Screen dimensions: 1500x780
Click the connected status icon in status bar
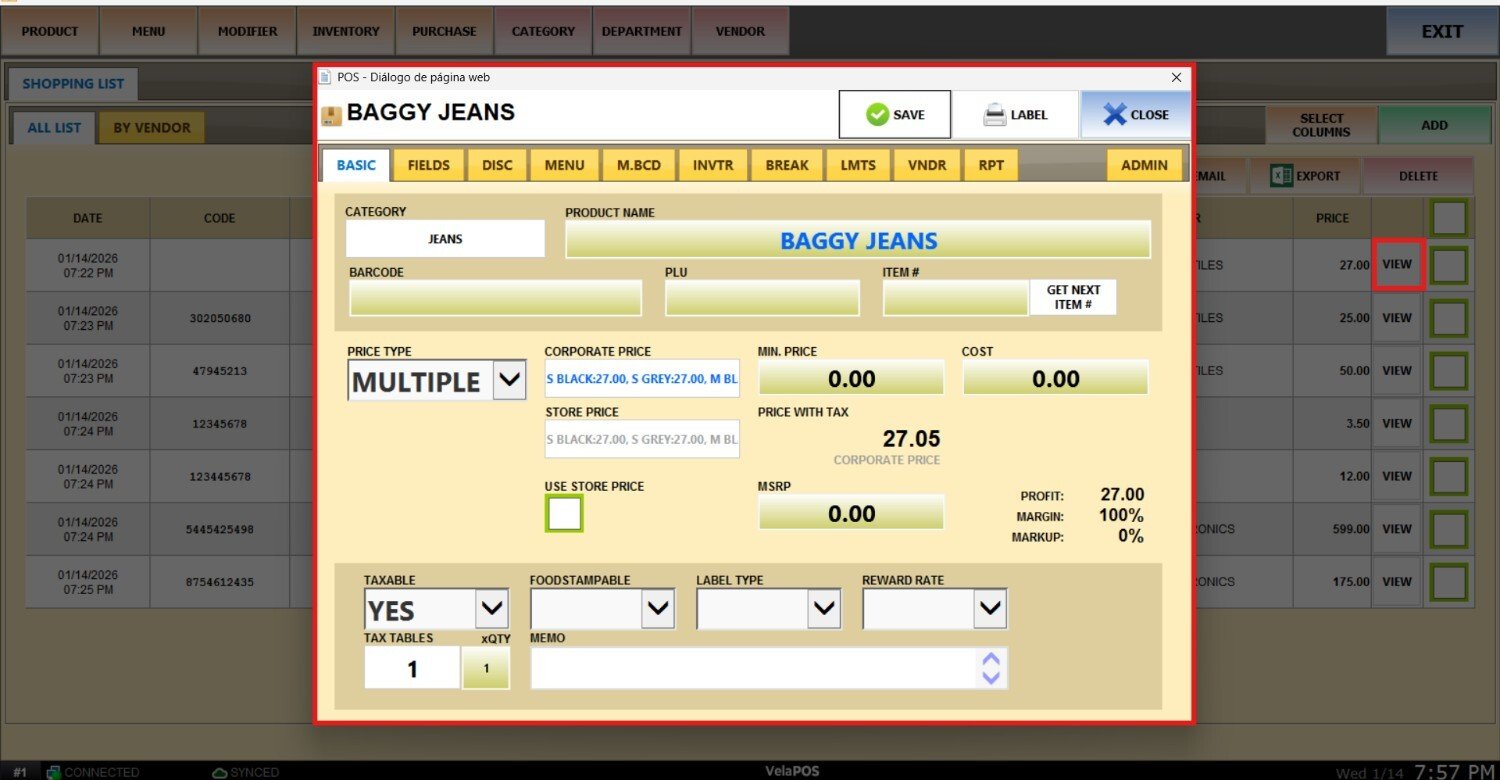pos(54,772)
